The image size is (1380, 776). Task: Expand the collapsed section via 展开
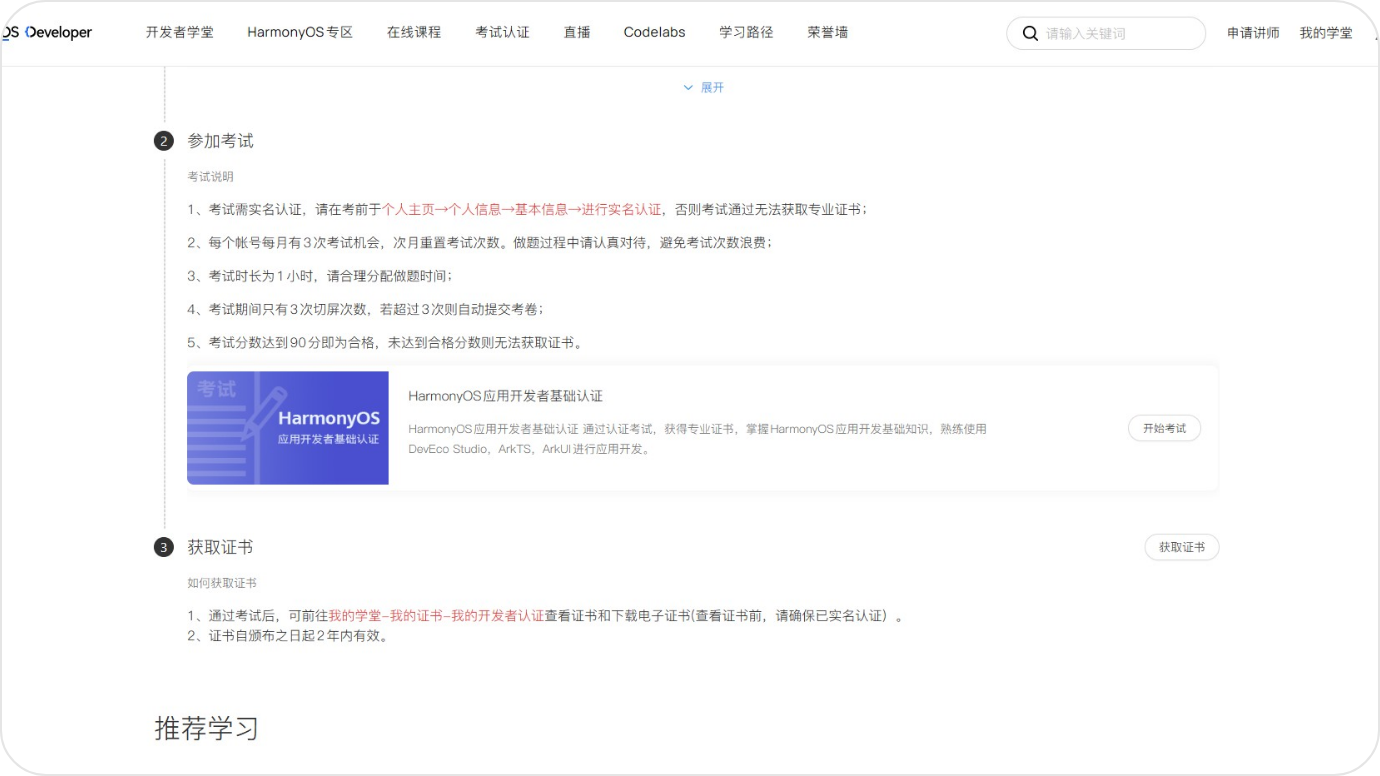[x=703, y=88]
